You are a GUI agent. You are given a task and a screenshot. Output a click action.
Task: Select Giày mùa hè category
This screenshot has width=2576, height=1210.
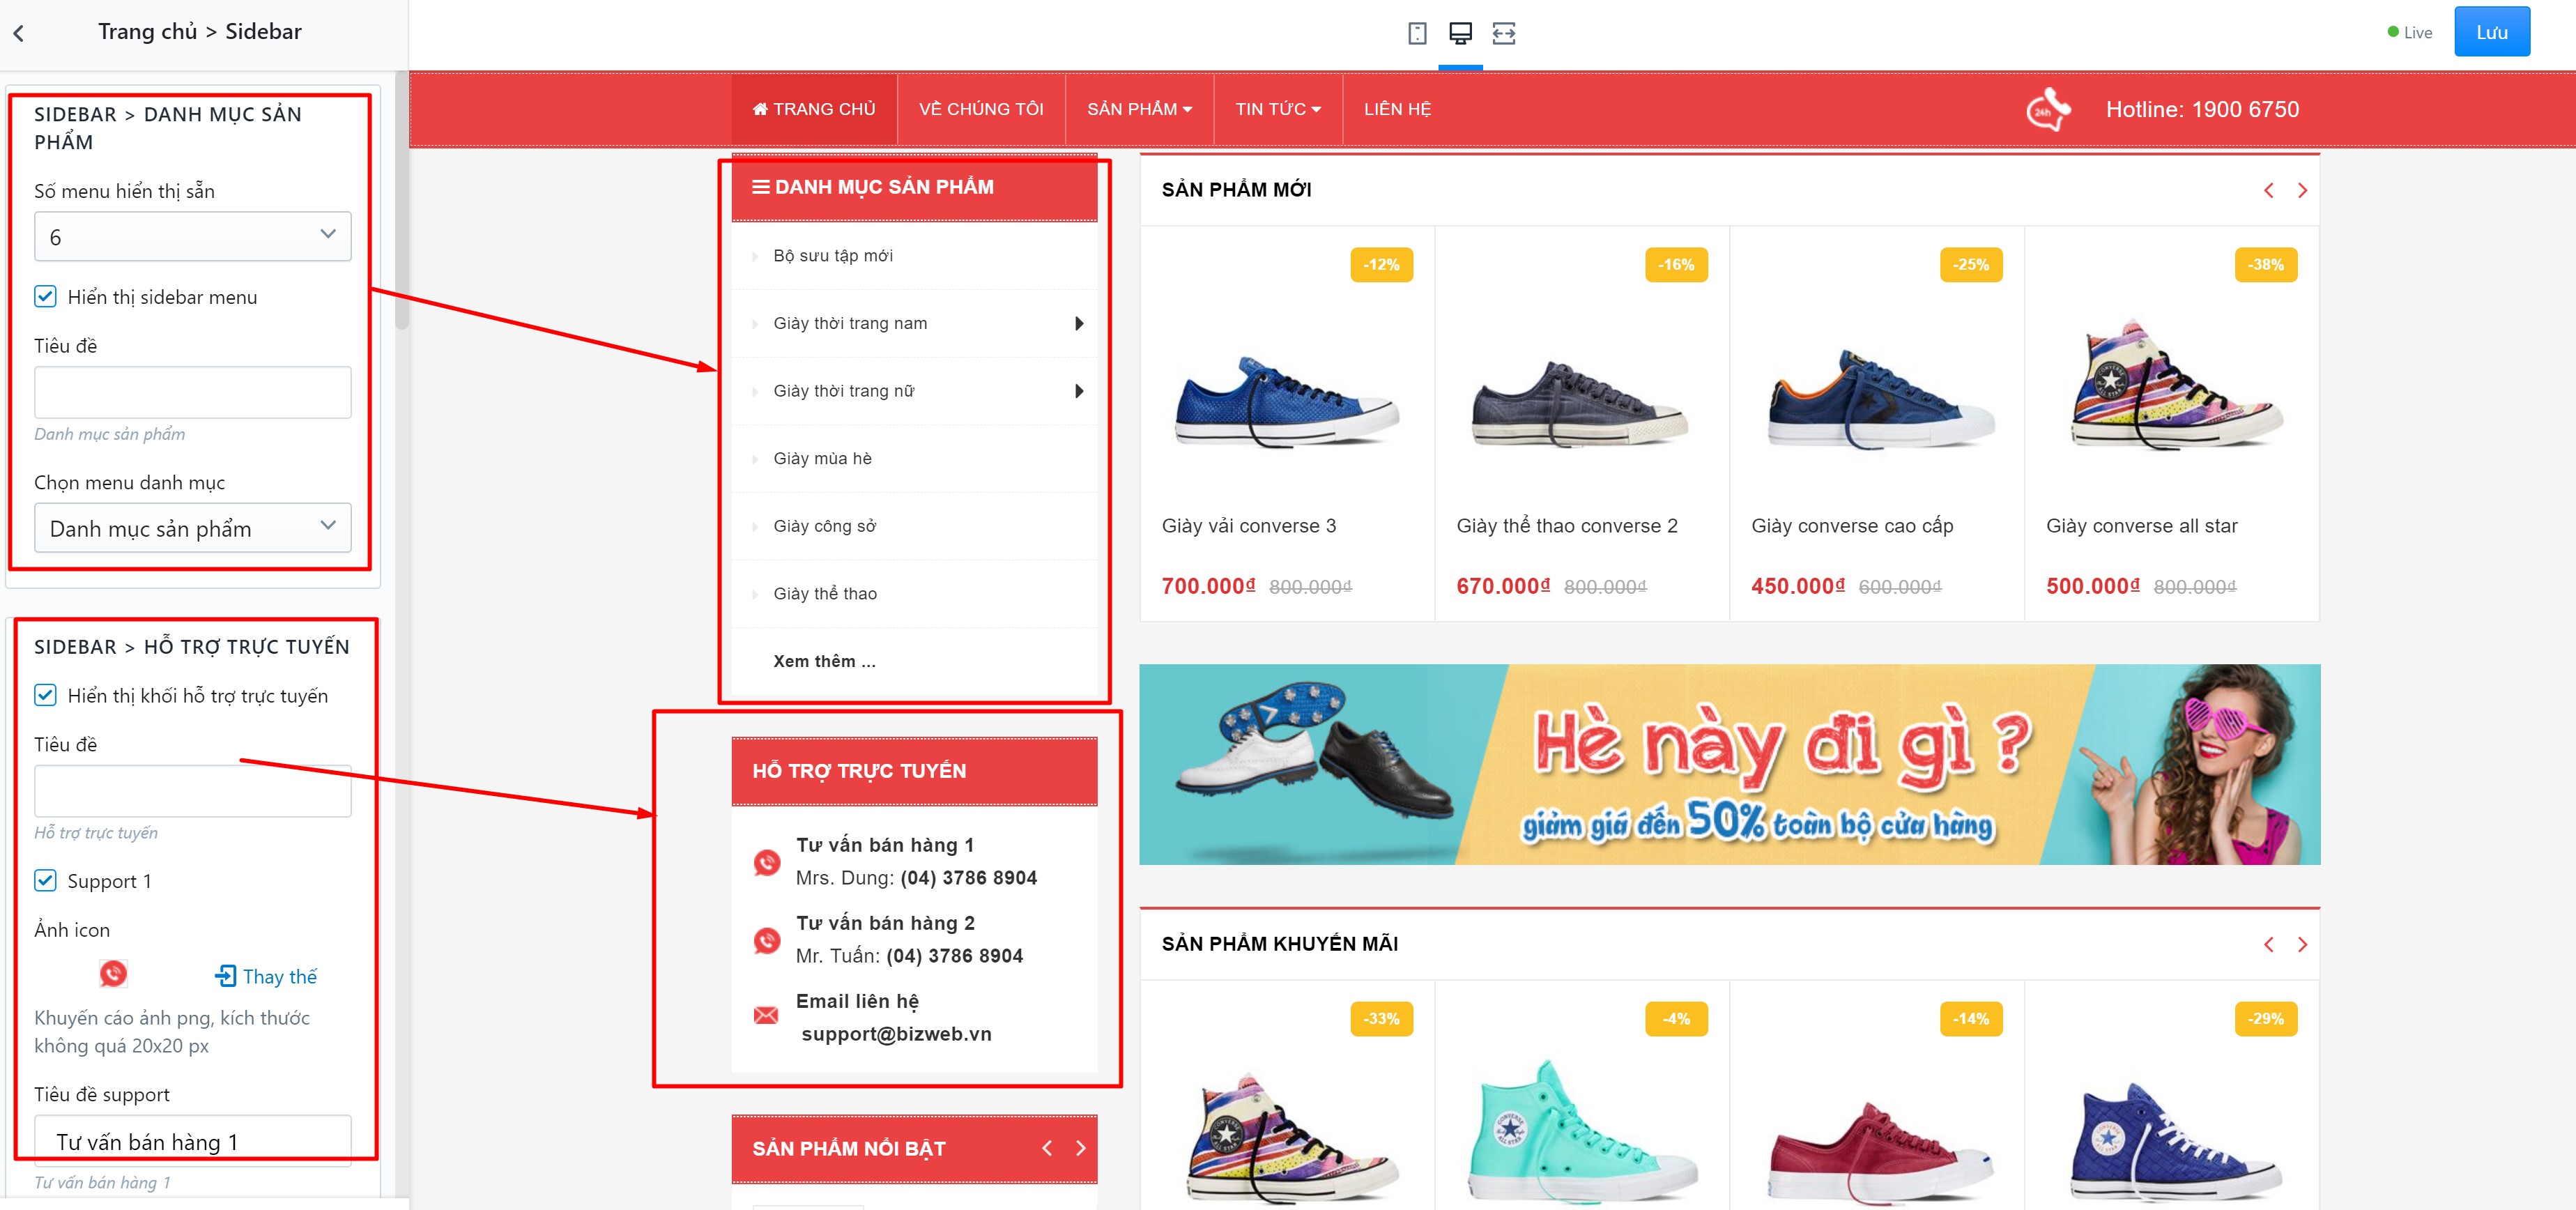(x=822, y=458)
